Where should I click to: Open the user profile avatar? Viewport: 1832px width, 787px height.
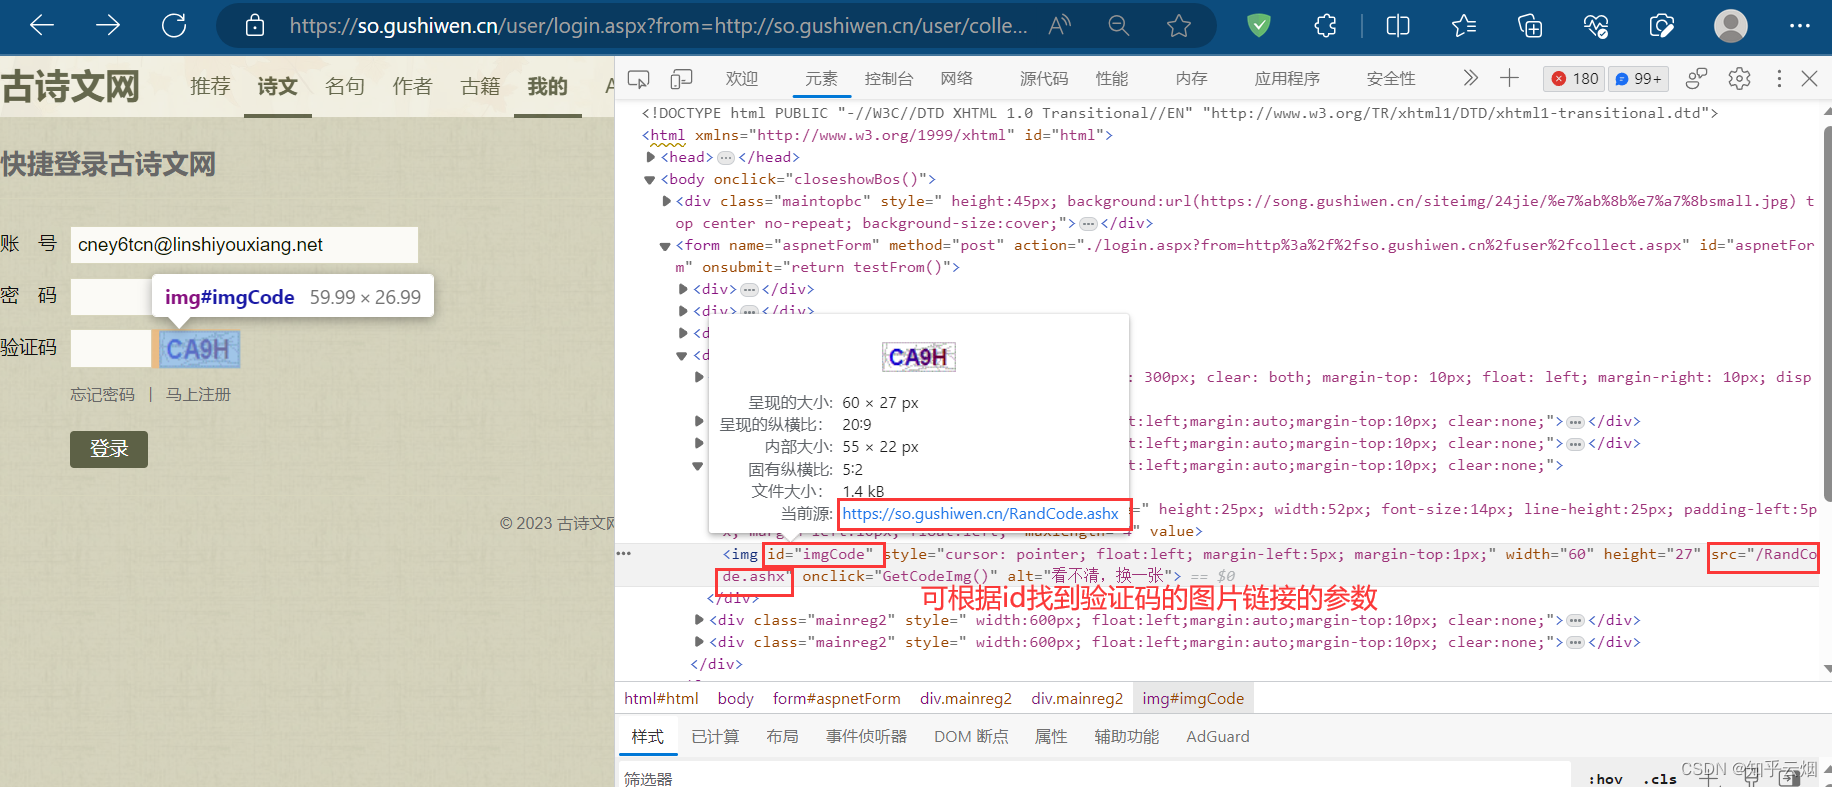coord(1731,25)
